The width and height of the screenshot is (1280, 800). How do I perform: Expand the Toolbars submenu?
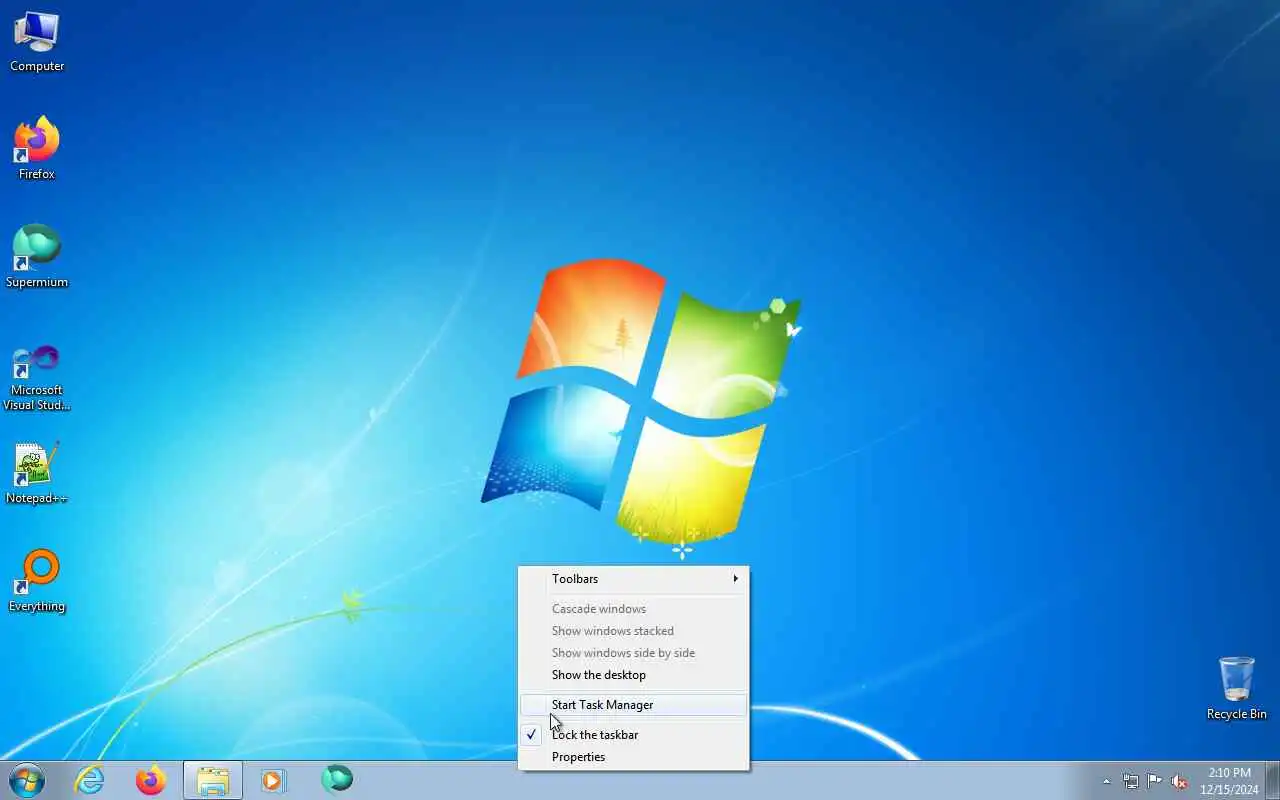(x=633, y=579)
